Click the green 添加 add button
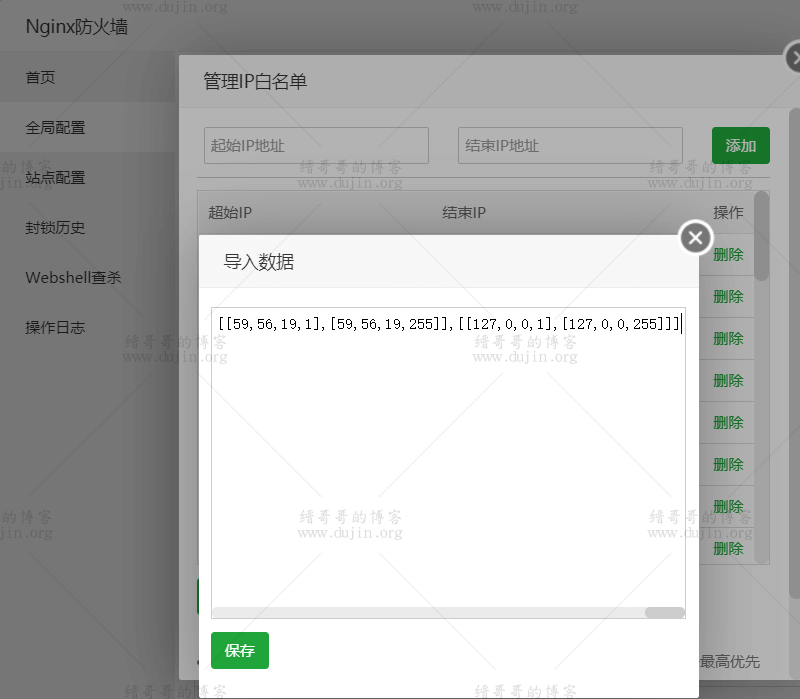The image size is (800, 699). 741,145
